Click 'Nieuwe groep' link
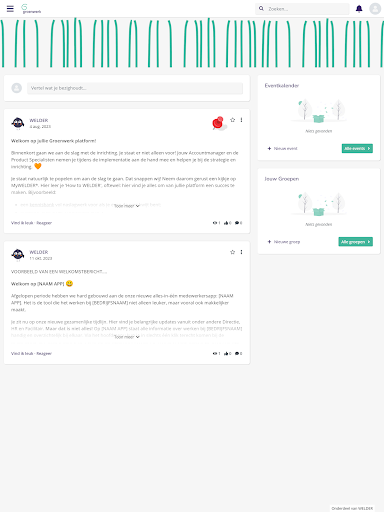Viewport: 384px width, 512px height. coord(284,242)
